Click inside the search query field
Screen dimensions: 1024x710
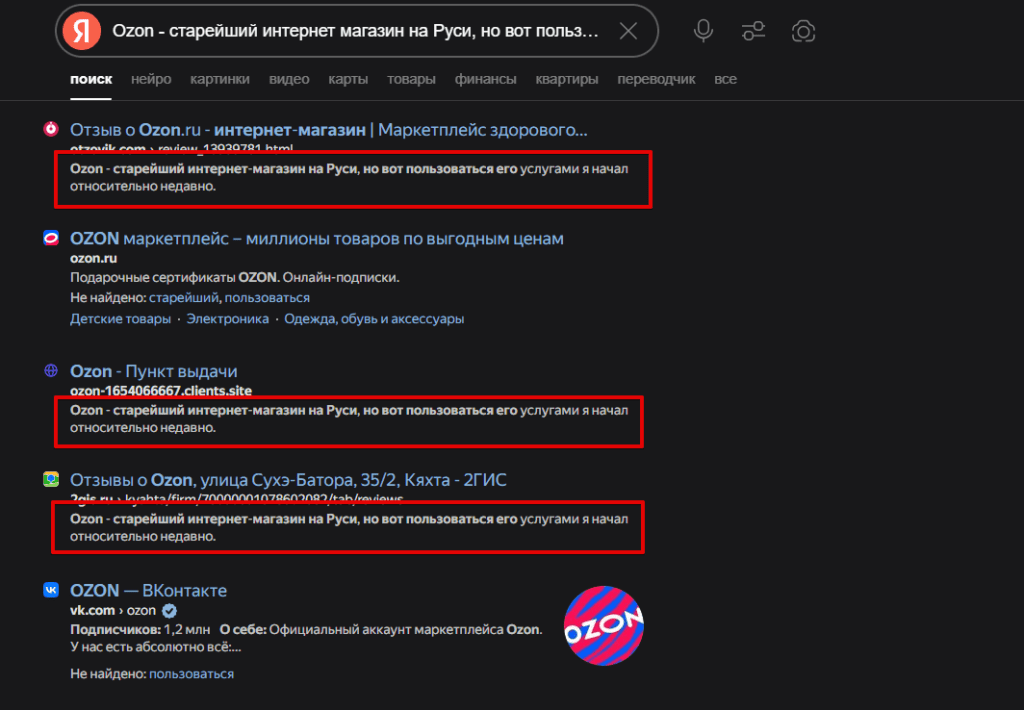pyautogui.click(x=356, y=31)
